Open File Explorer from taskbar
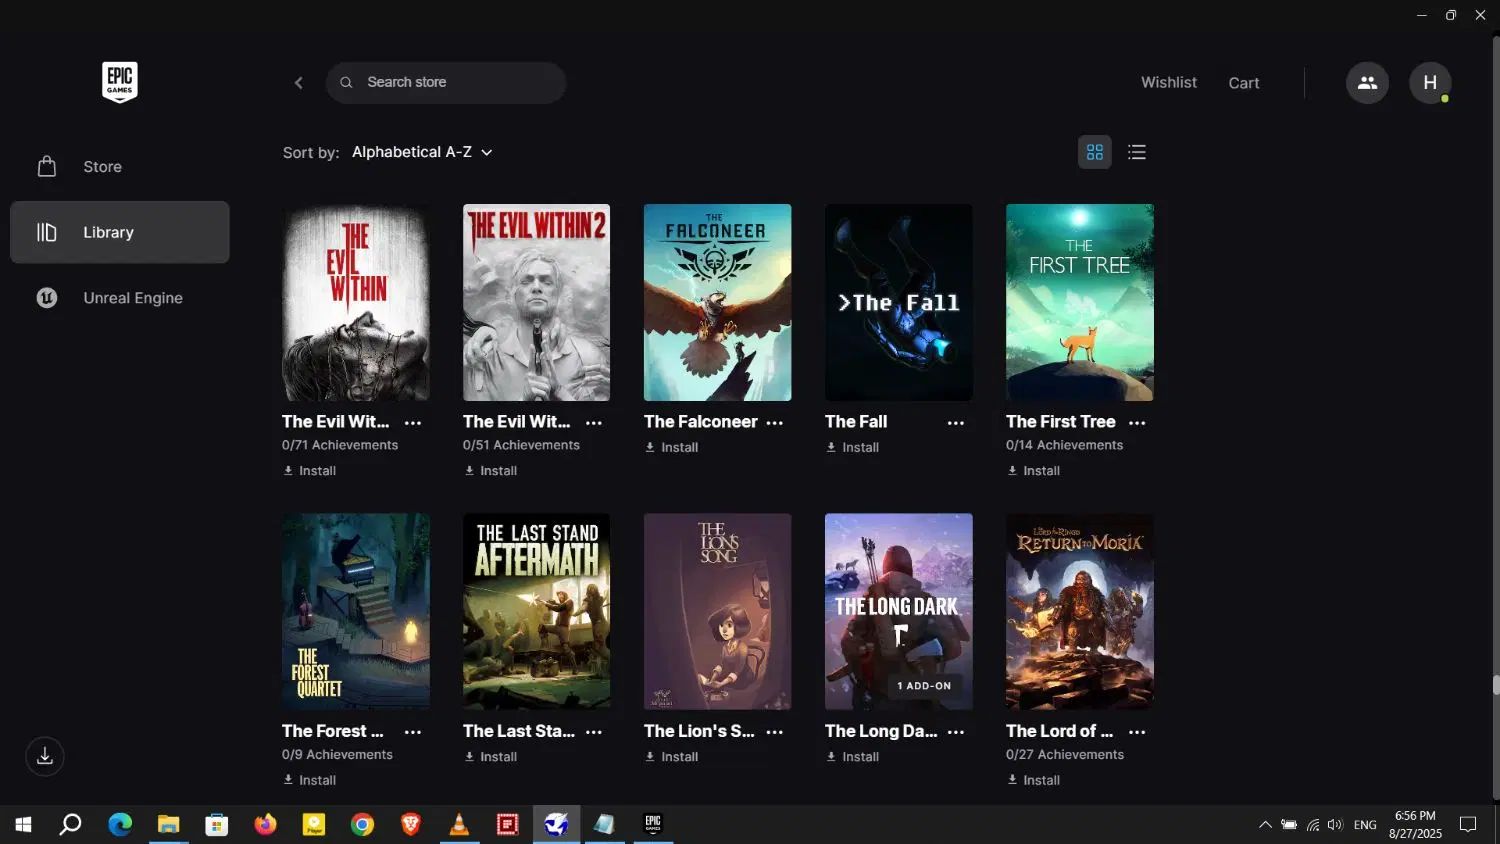Image resolution: width=1500 pixels, height=844 pixels. pyautogui.click(x=168, y=824)
